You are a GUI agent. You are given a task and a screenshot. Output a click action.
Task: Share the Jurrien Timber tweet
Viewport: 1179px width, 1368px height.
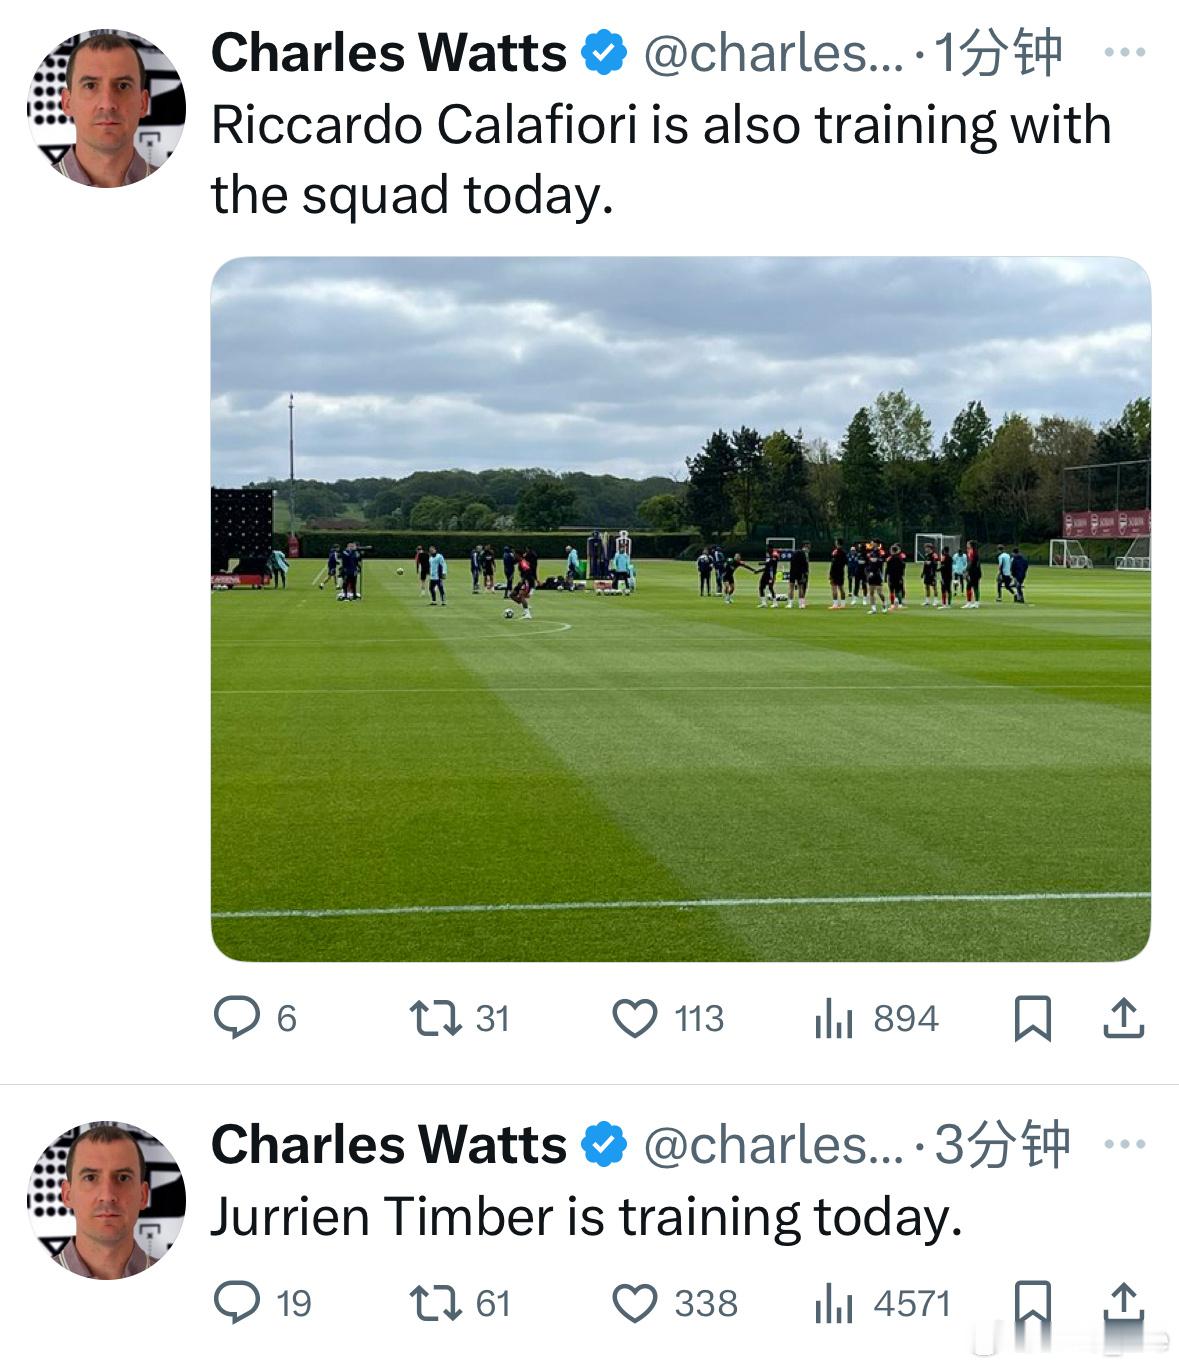pyautogui.click(x=1123, y=1303)
